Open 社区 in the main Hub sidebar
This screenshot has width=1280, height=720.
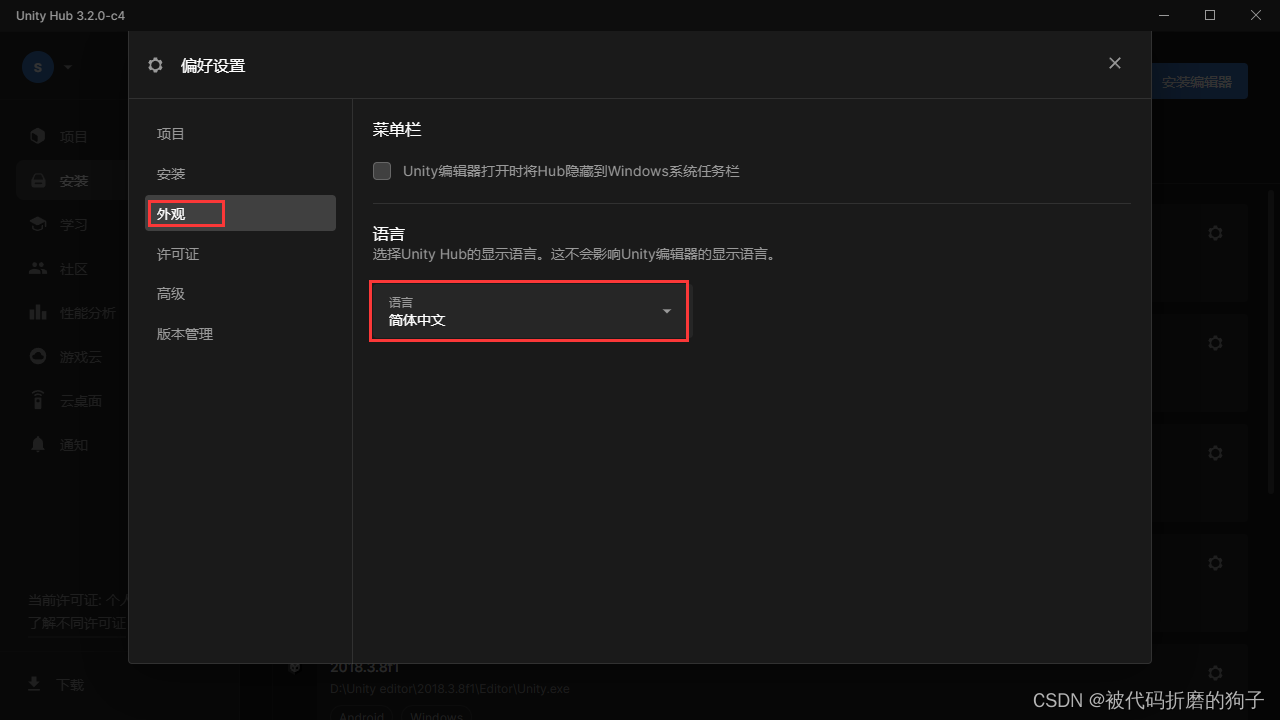(x=72, y=269)
